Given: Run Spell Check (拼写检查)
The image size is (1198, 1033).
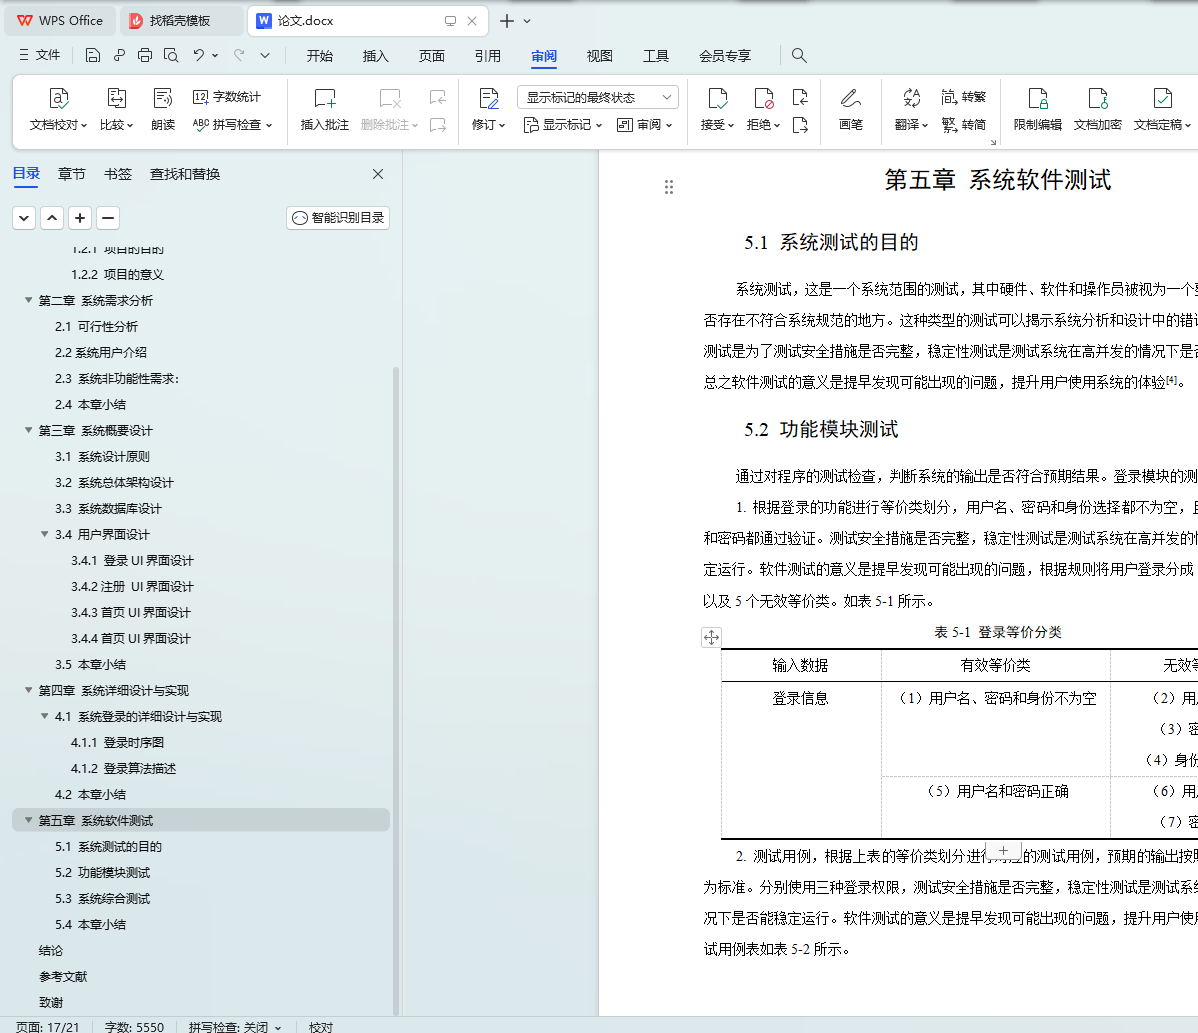Looking at the screenshot, I should tap(232, 125).
